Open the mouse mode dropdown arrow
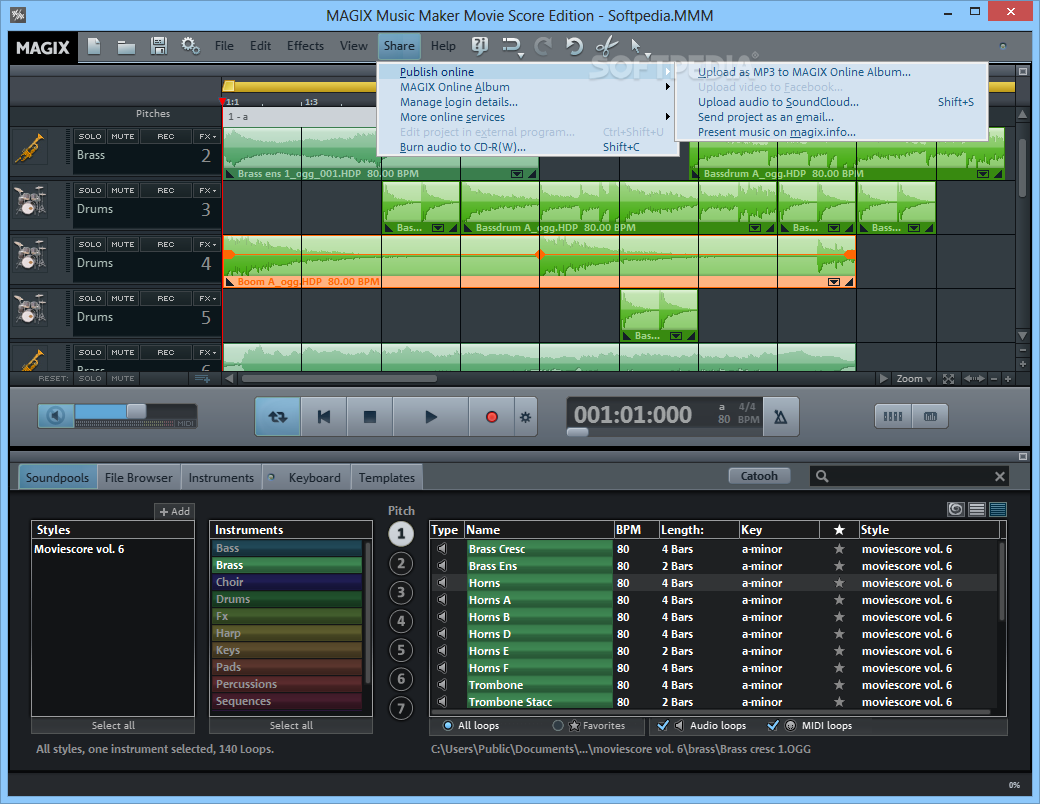 coord(648,55)
